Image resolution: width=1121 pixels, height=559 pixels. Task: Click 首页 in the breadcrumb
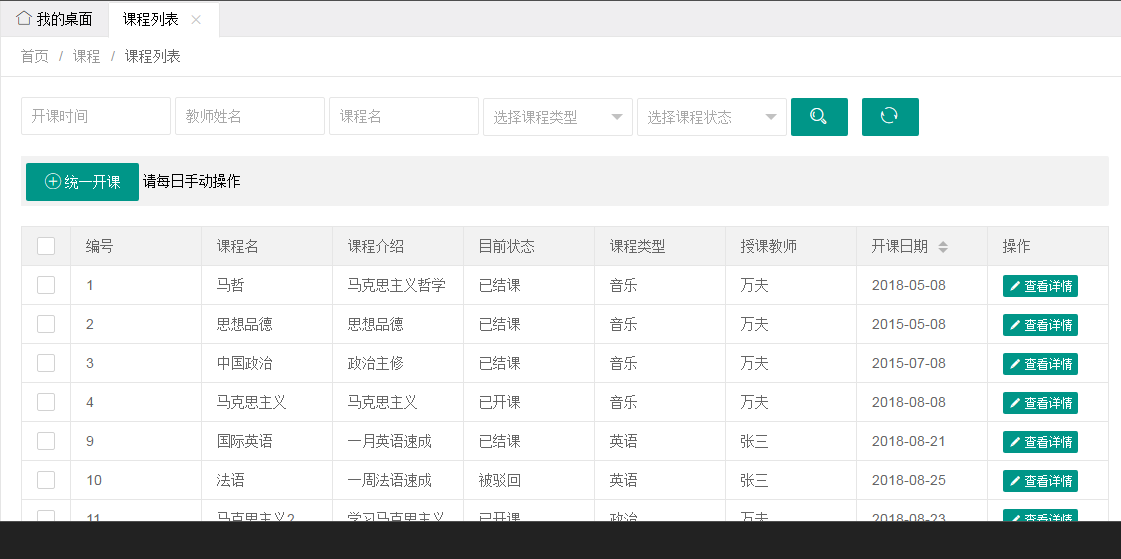34,57
